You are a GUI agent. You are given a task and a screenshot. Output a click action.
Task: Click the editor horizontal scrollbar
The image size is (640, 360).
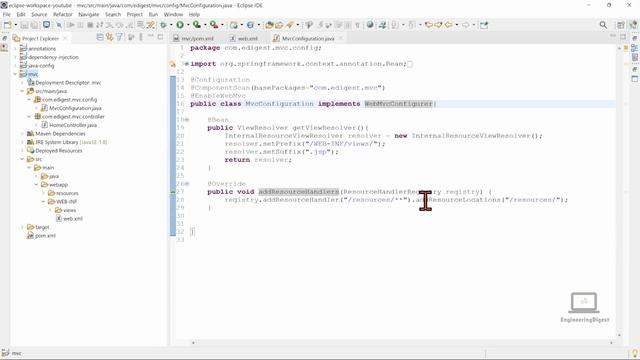coord(402,343)
